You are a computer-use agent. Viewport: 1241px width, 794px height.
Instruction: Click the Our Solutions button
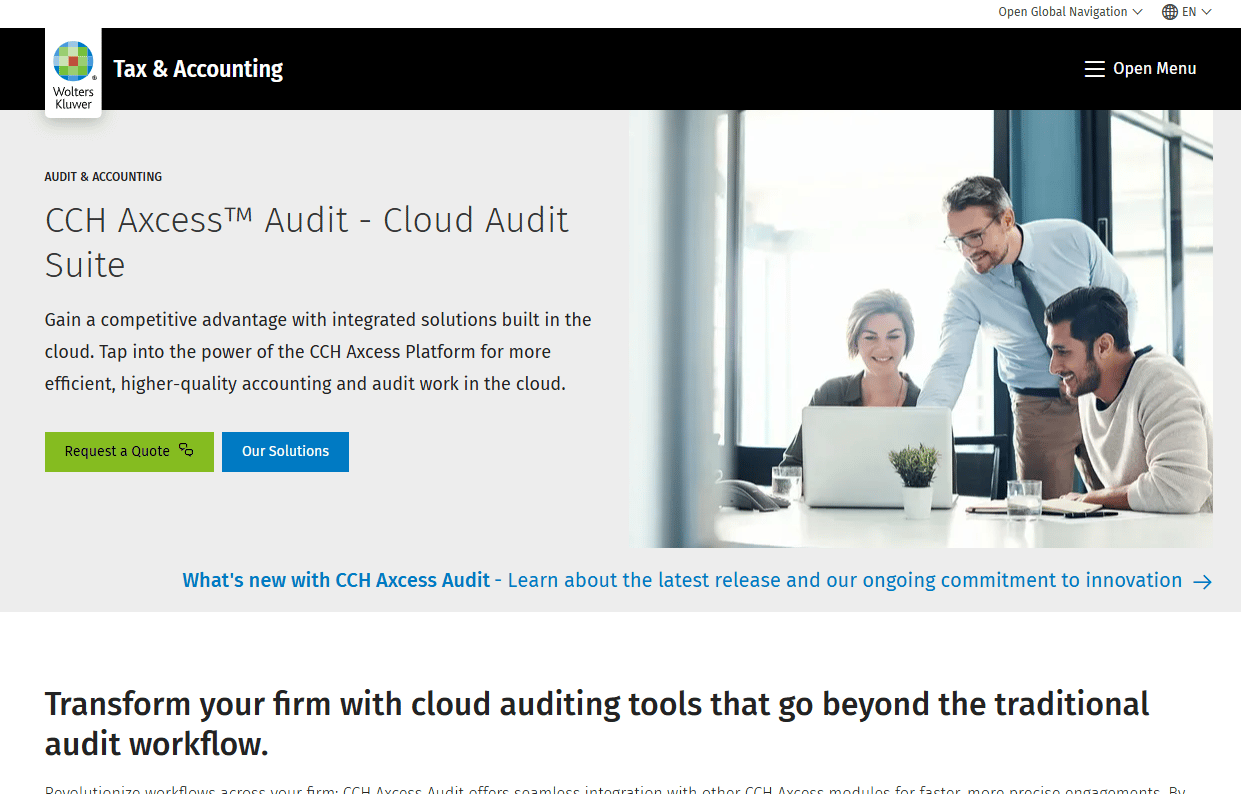(285, 452)
